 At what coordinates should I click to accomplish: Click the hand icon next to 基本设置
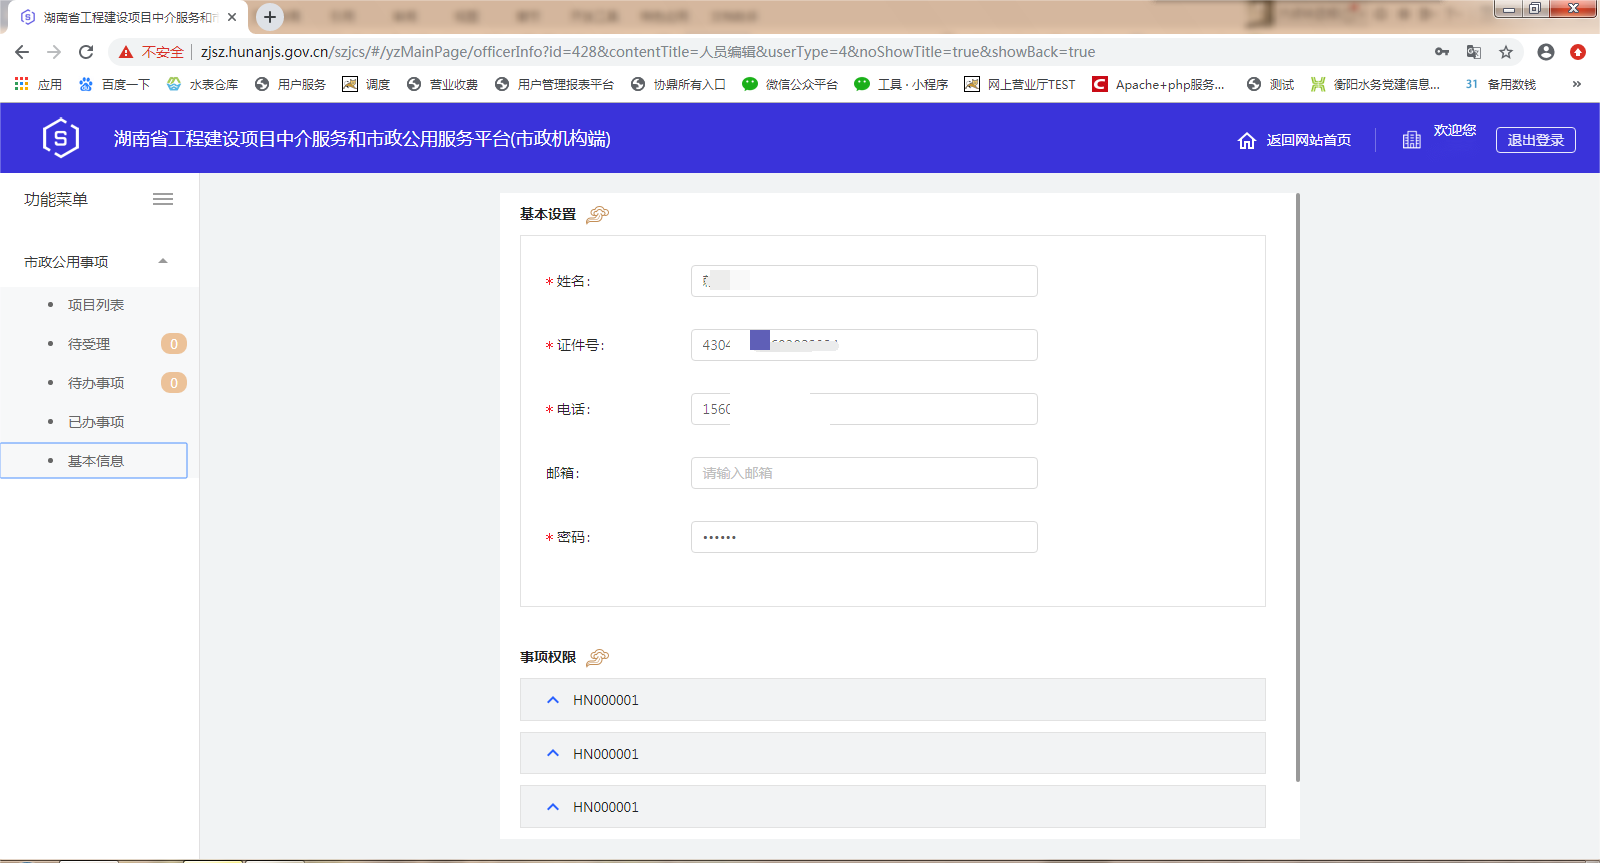click(x=597, y=214)
